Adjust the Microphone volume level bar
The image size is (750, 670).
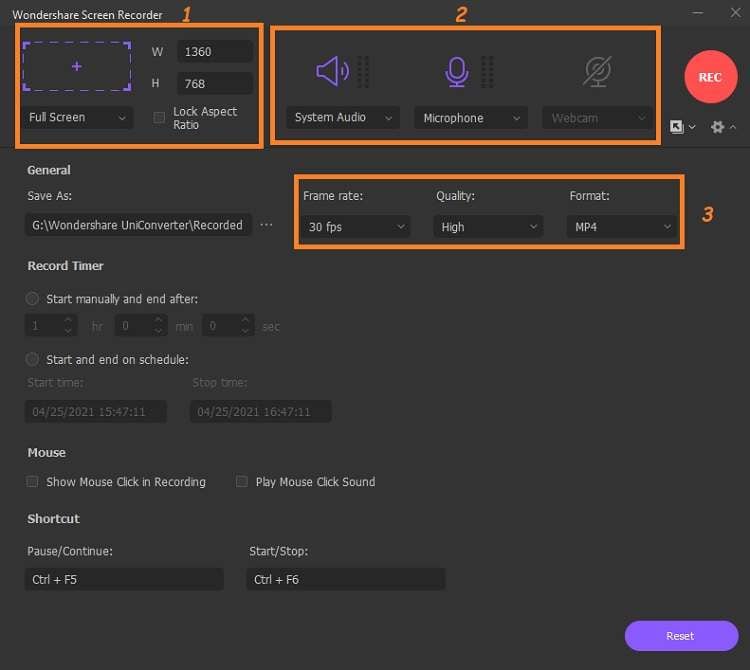(x=487, y=72)
